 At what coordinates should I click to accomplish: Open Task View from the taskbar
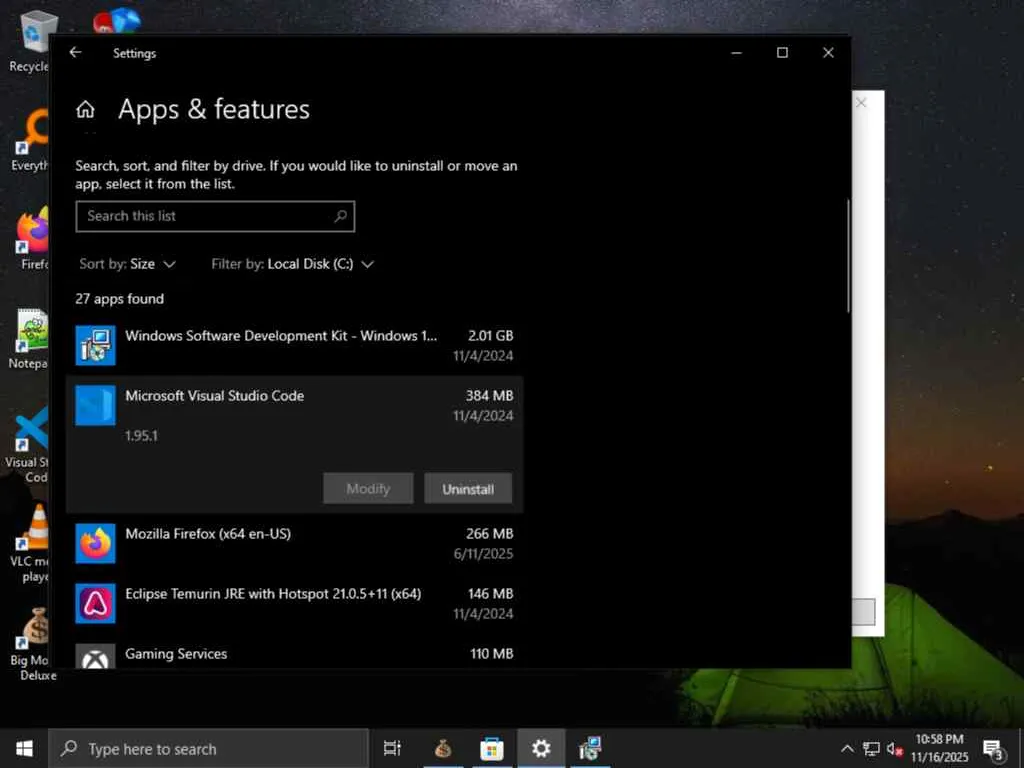[x=392, y=748]
